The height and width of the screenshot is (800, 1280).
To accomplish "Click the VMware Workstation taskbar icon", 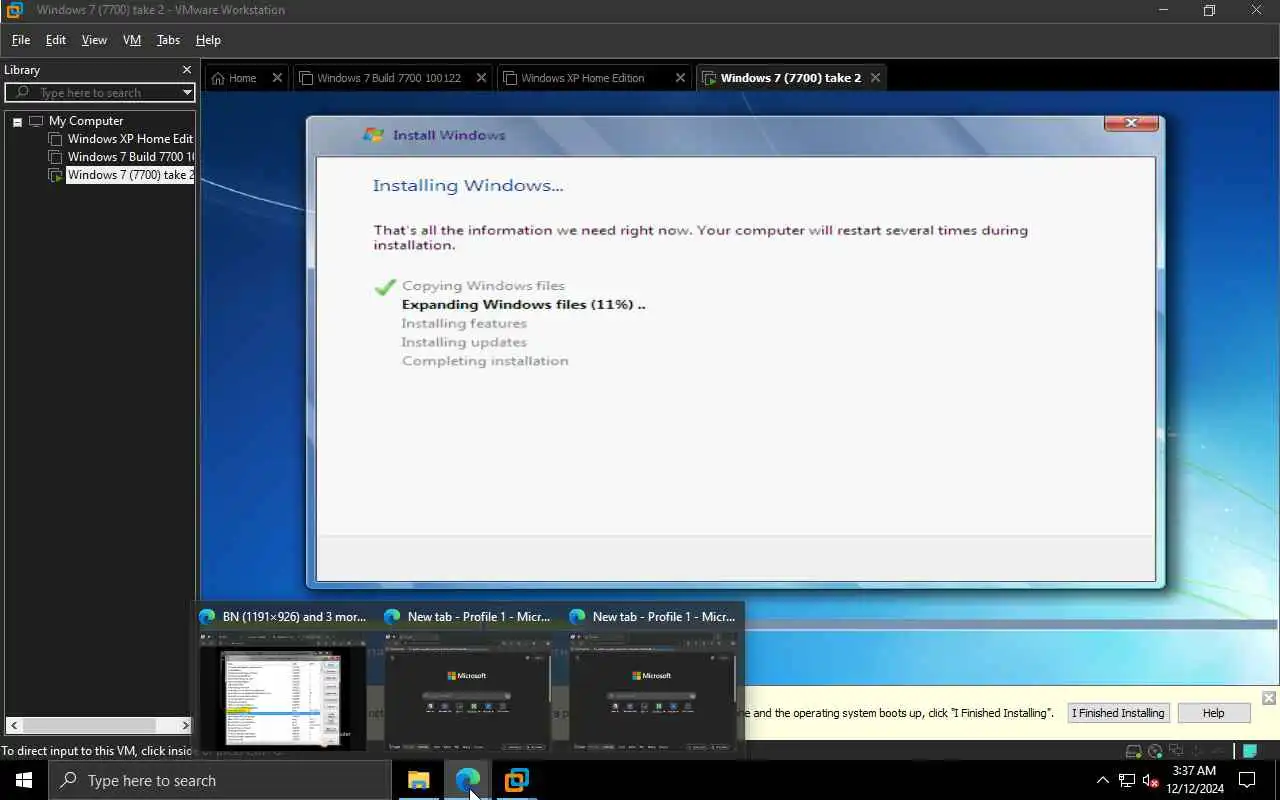I will pyautogui.click(x=516, y=780).
